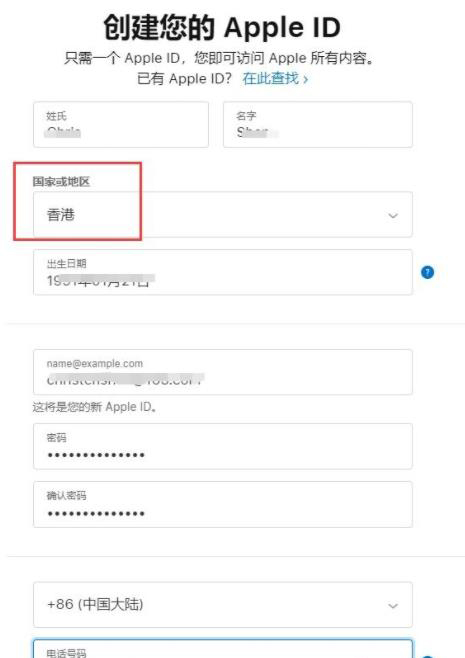This screenshot has width=465, height=658.
Task: Select the 出生日期 birth date field
Action: click(223, 272)
